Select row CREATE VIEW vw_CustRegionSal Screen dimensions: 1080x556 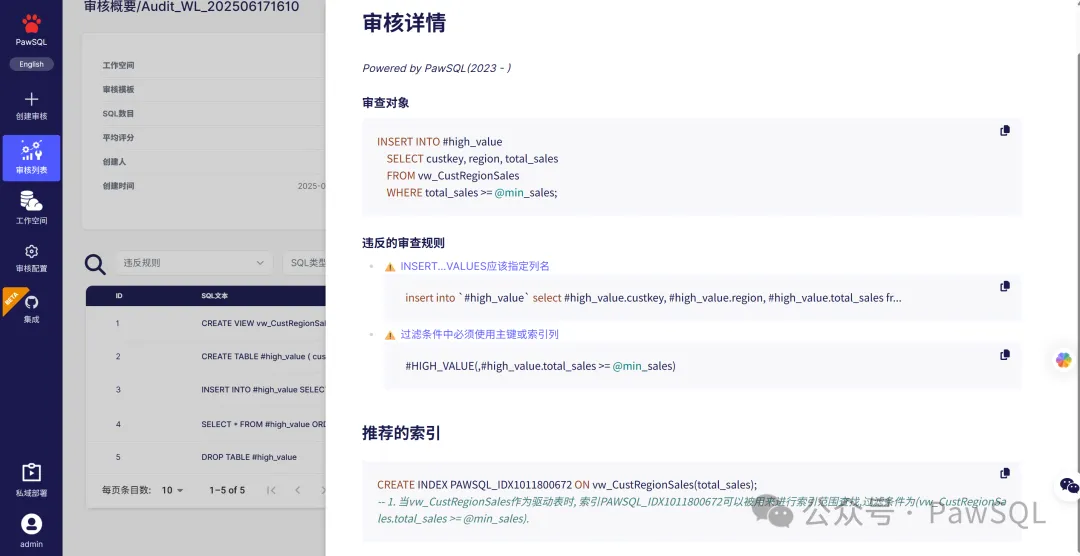(x=205, y=323)
